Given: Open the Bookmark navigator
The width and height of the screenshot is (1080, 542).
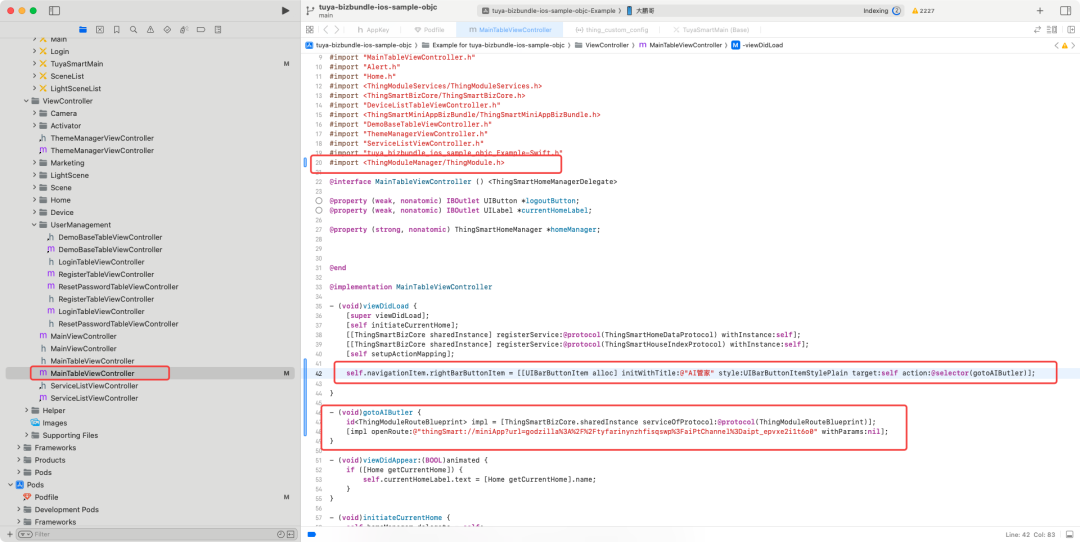Looking at the screenshot, I should 116,30.
